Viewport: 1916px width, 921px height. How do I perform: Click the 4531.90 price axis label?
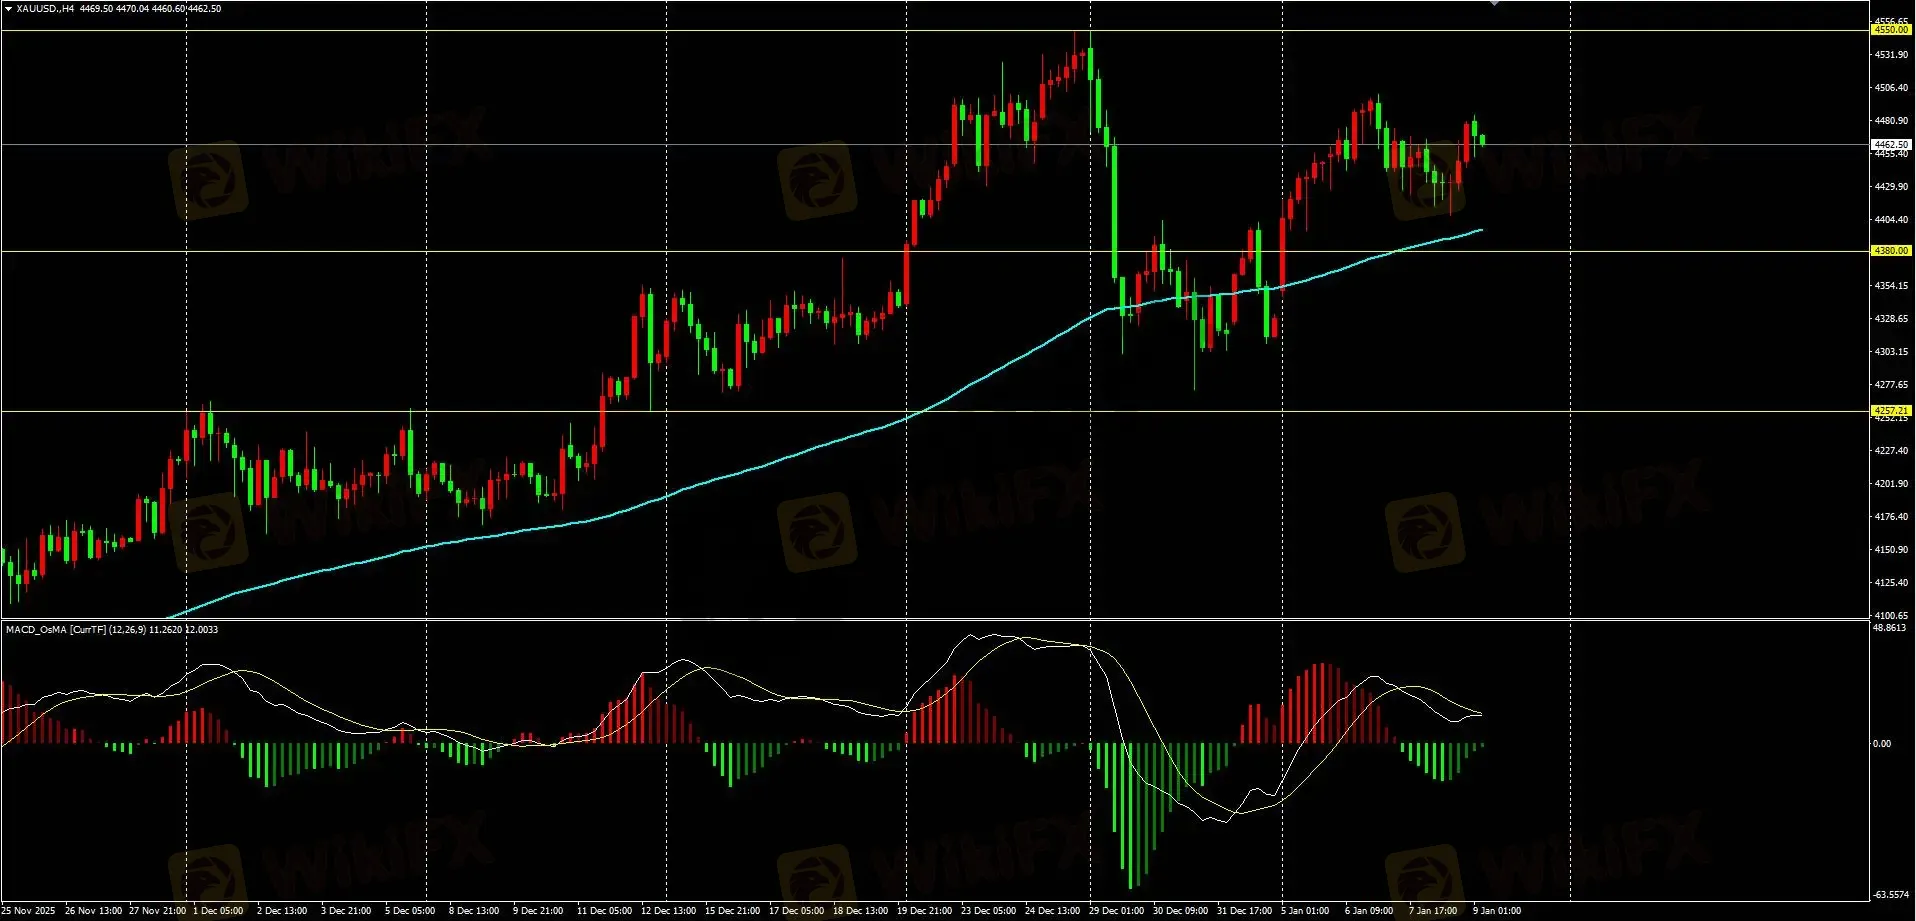tap(1891, 55)
